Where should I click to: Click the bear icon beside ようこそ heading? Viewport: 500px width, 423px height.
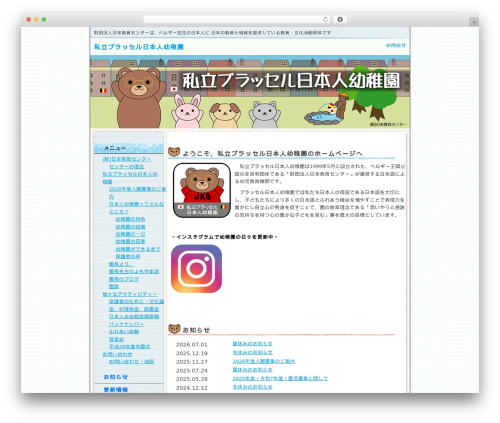[x=174, y=152]
